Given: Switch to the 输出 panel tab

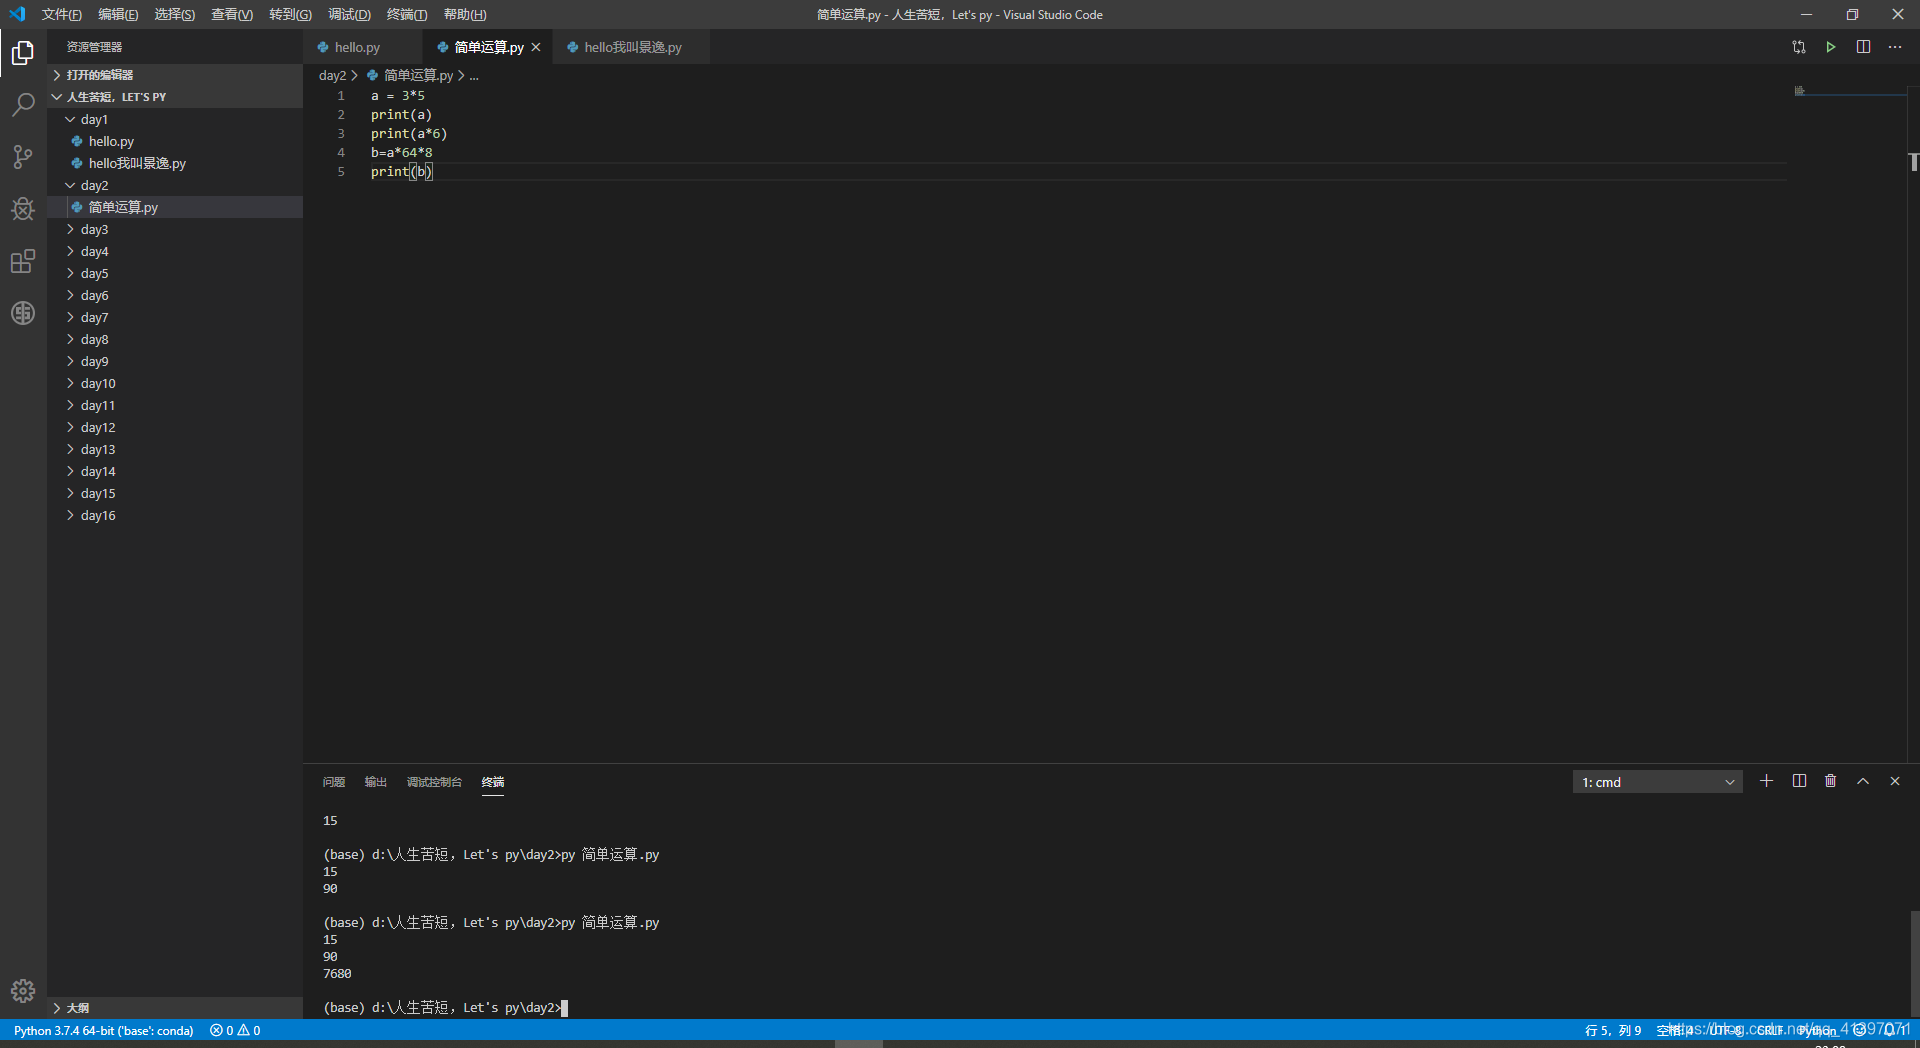Looking at the screenshot, I should (376, 782).
